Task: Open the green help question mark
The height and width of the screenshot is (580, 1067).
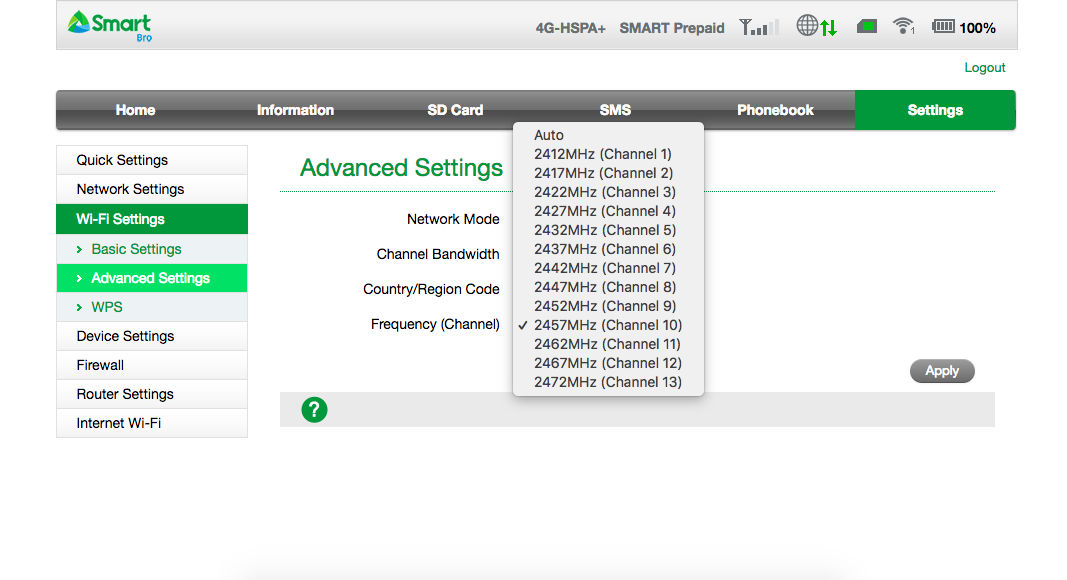Action: [x=314, y=410]
